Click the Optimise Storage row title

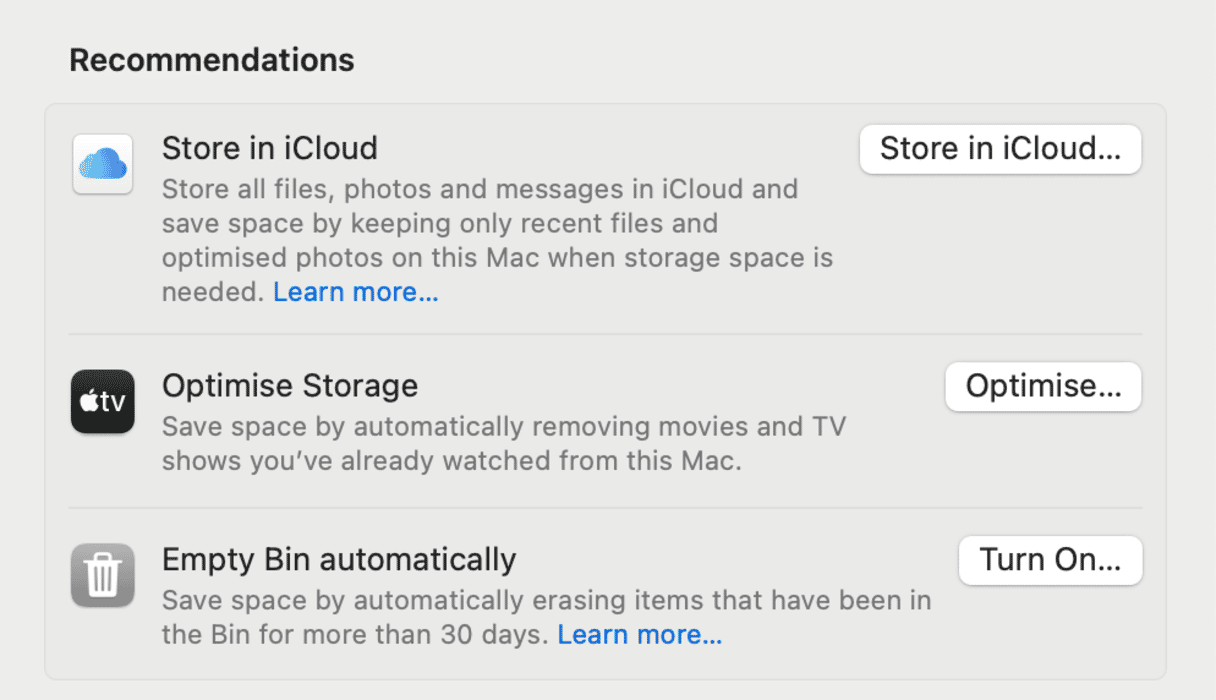tap(290, 386)
